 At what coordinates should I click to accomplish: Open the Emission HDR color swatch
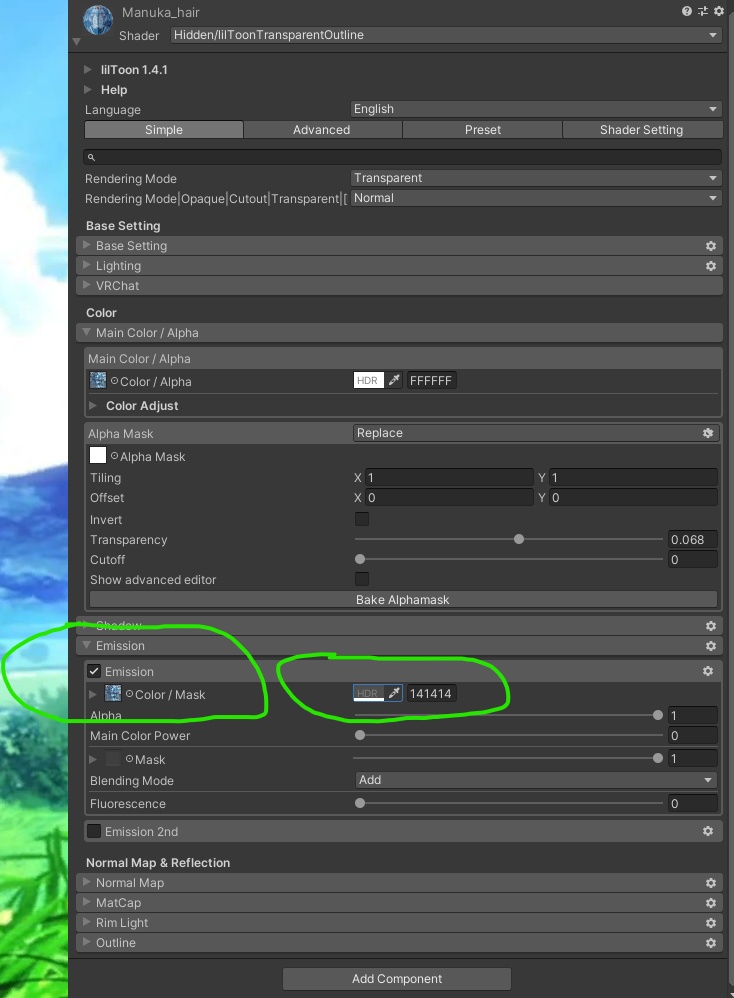(369, 693)
